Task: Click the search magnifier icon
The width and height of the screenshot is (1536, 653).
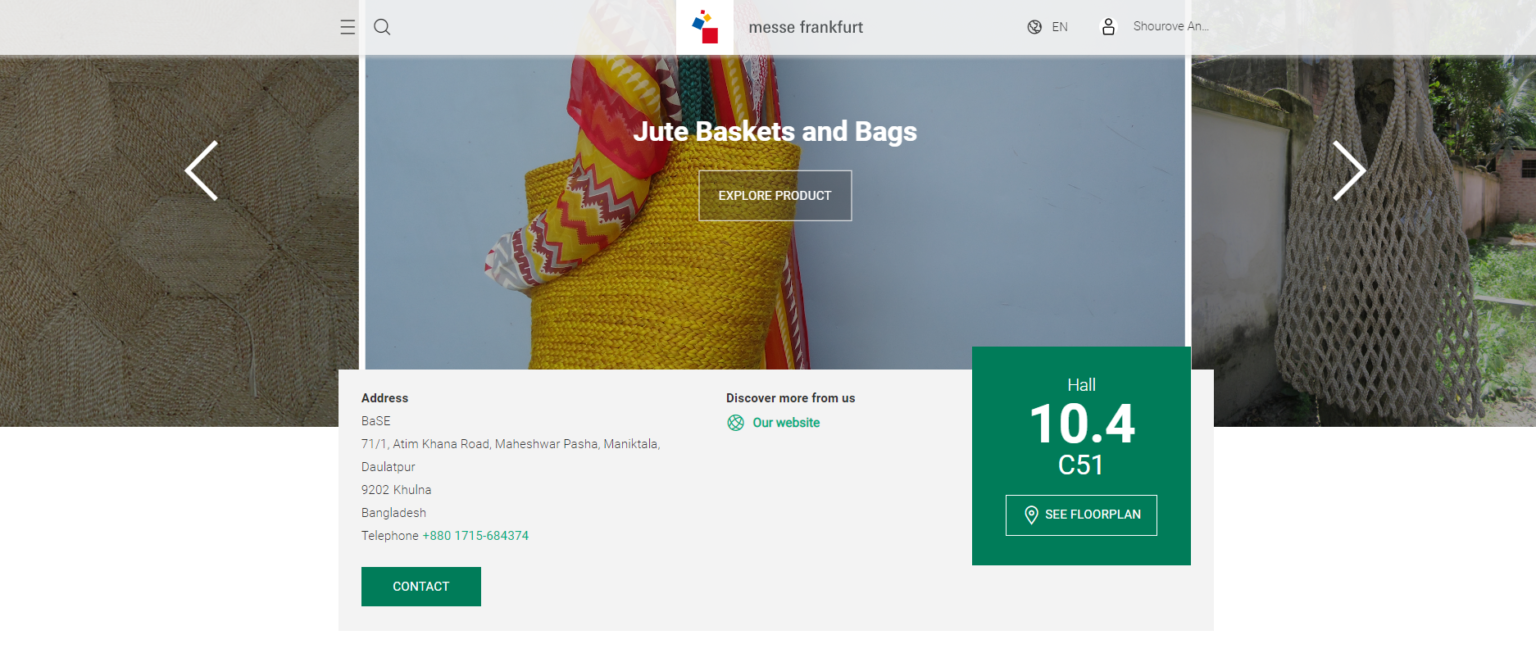Action: tap(382, 27)
